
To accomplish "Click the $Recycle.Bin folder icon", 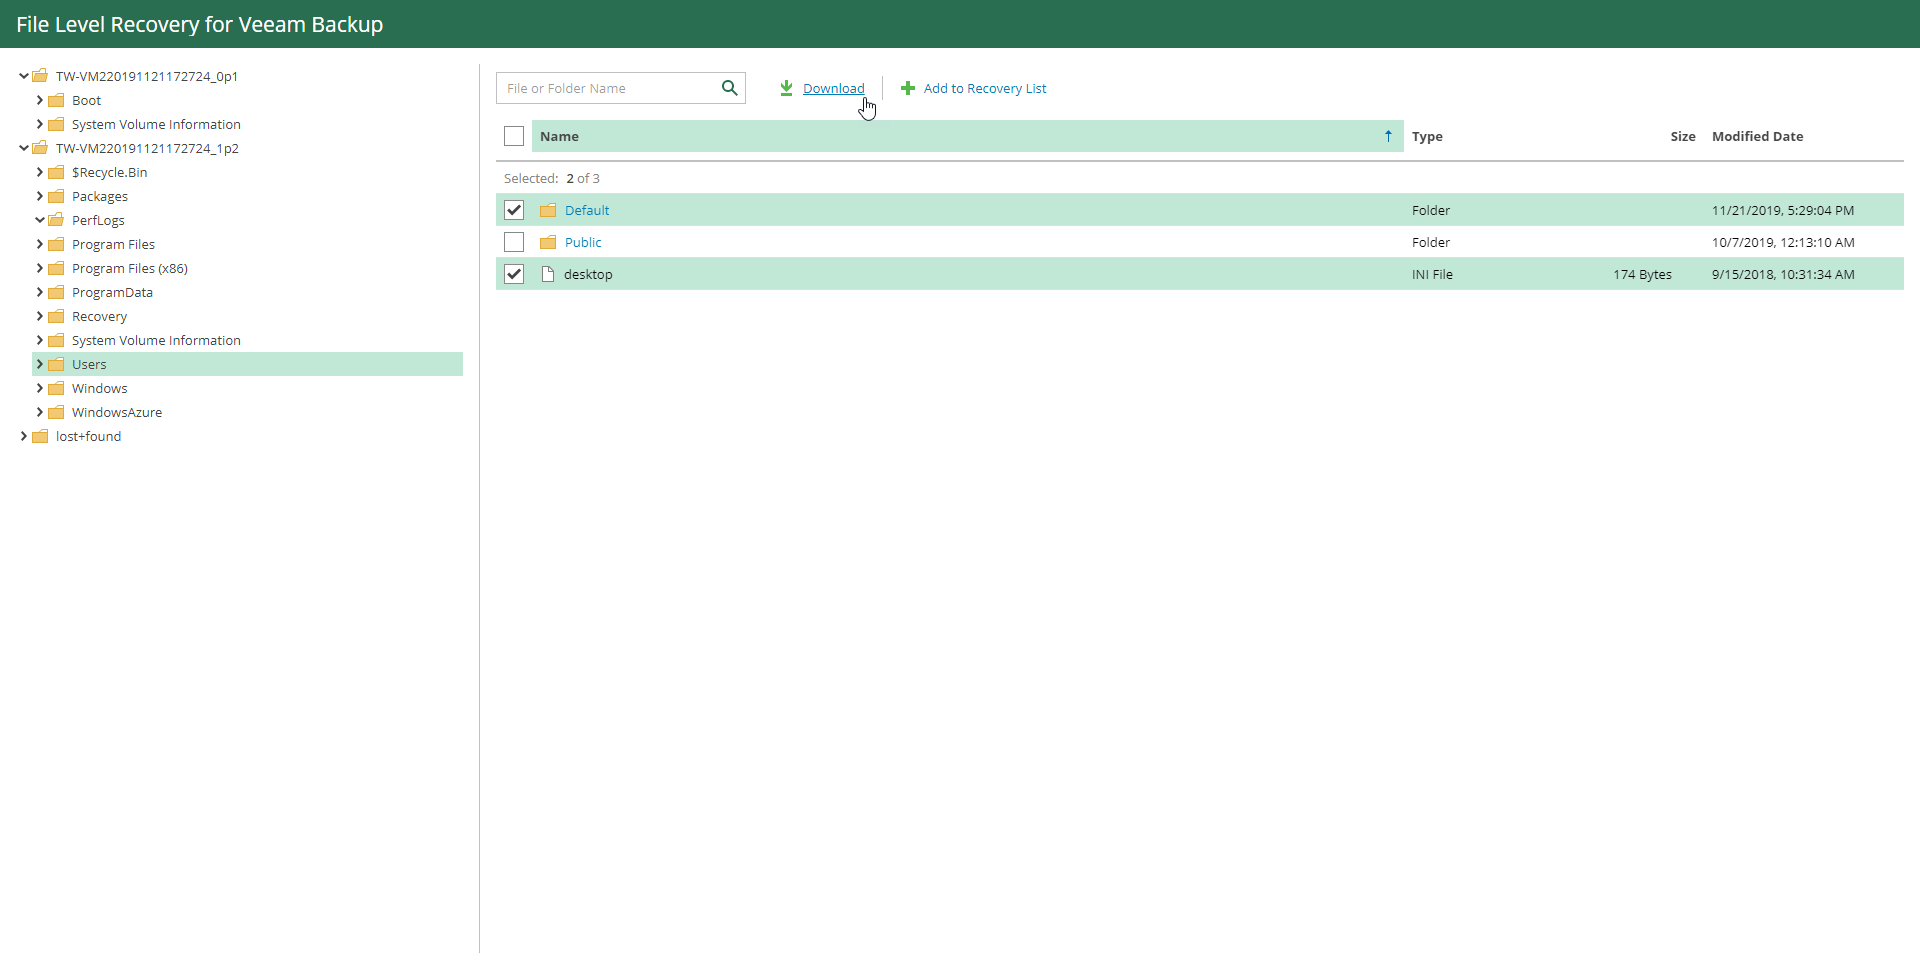I will coord(56,172).
